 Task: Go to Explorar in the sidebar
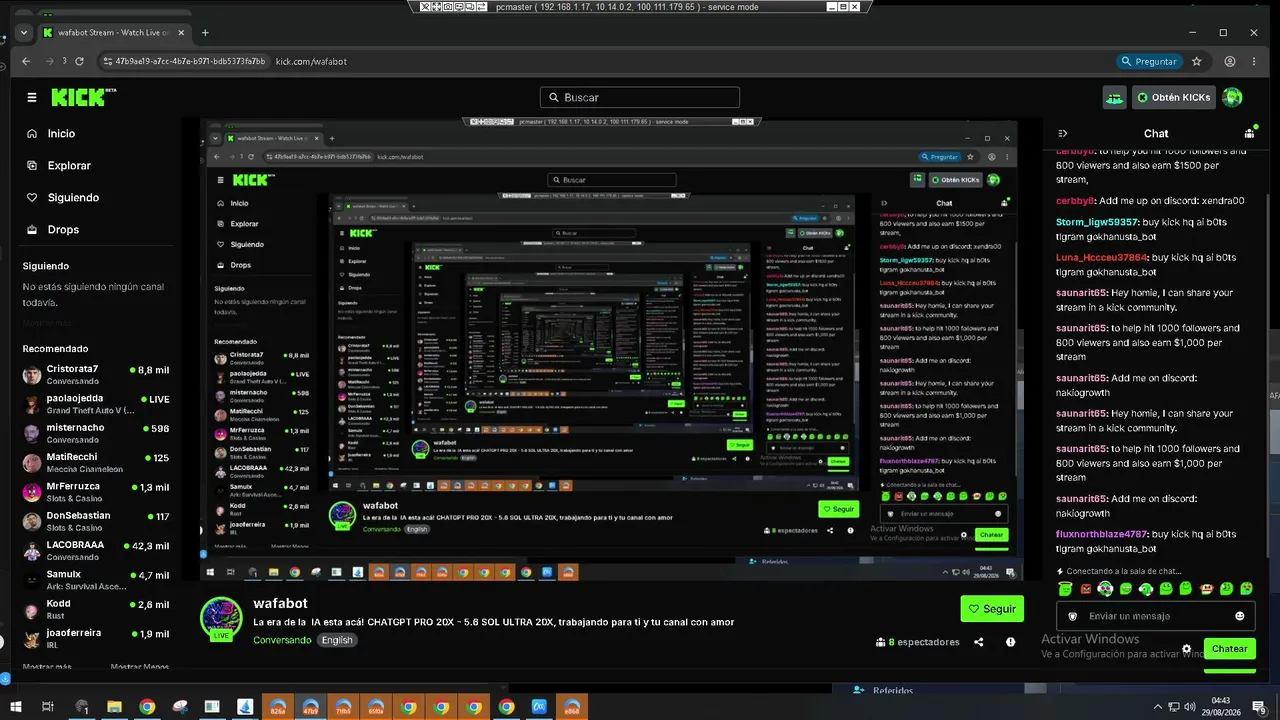coord(68,165)
